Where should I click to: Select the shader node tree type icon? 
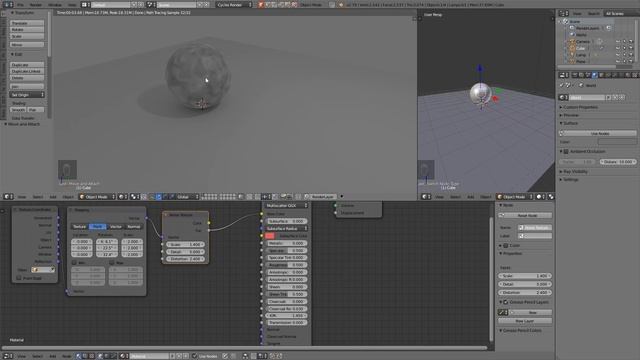click(x=78, y=356)
